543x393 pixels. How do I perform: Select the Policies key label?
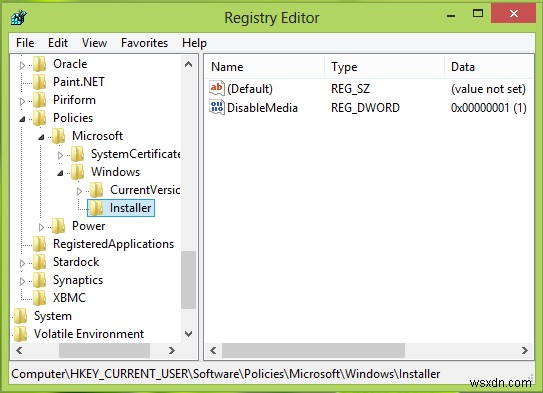73,118
